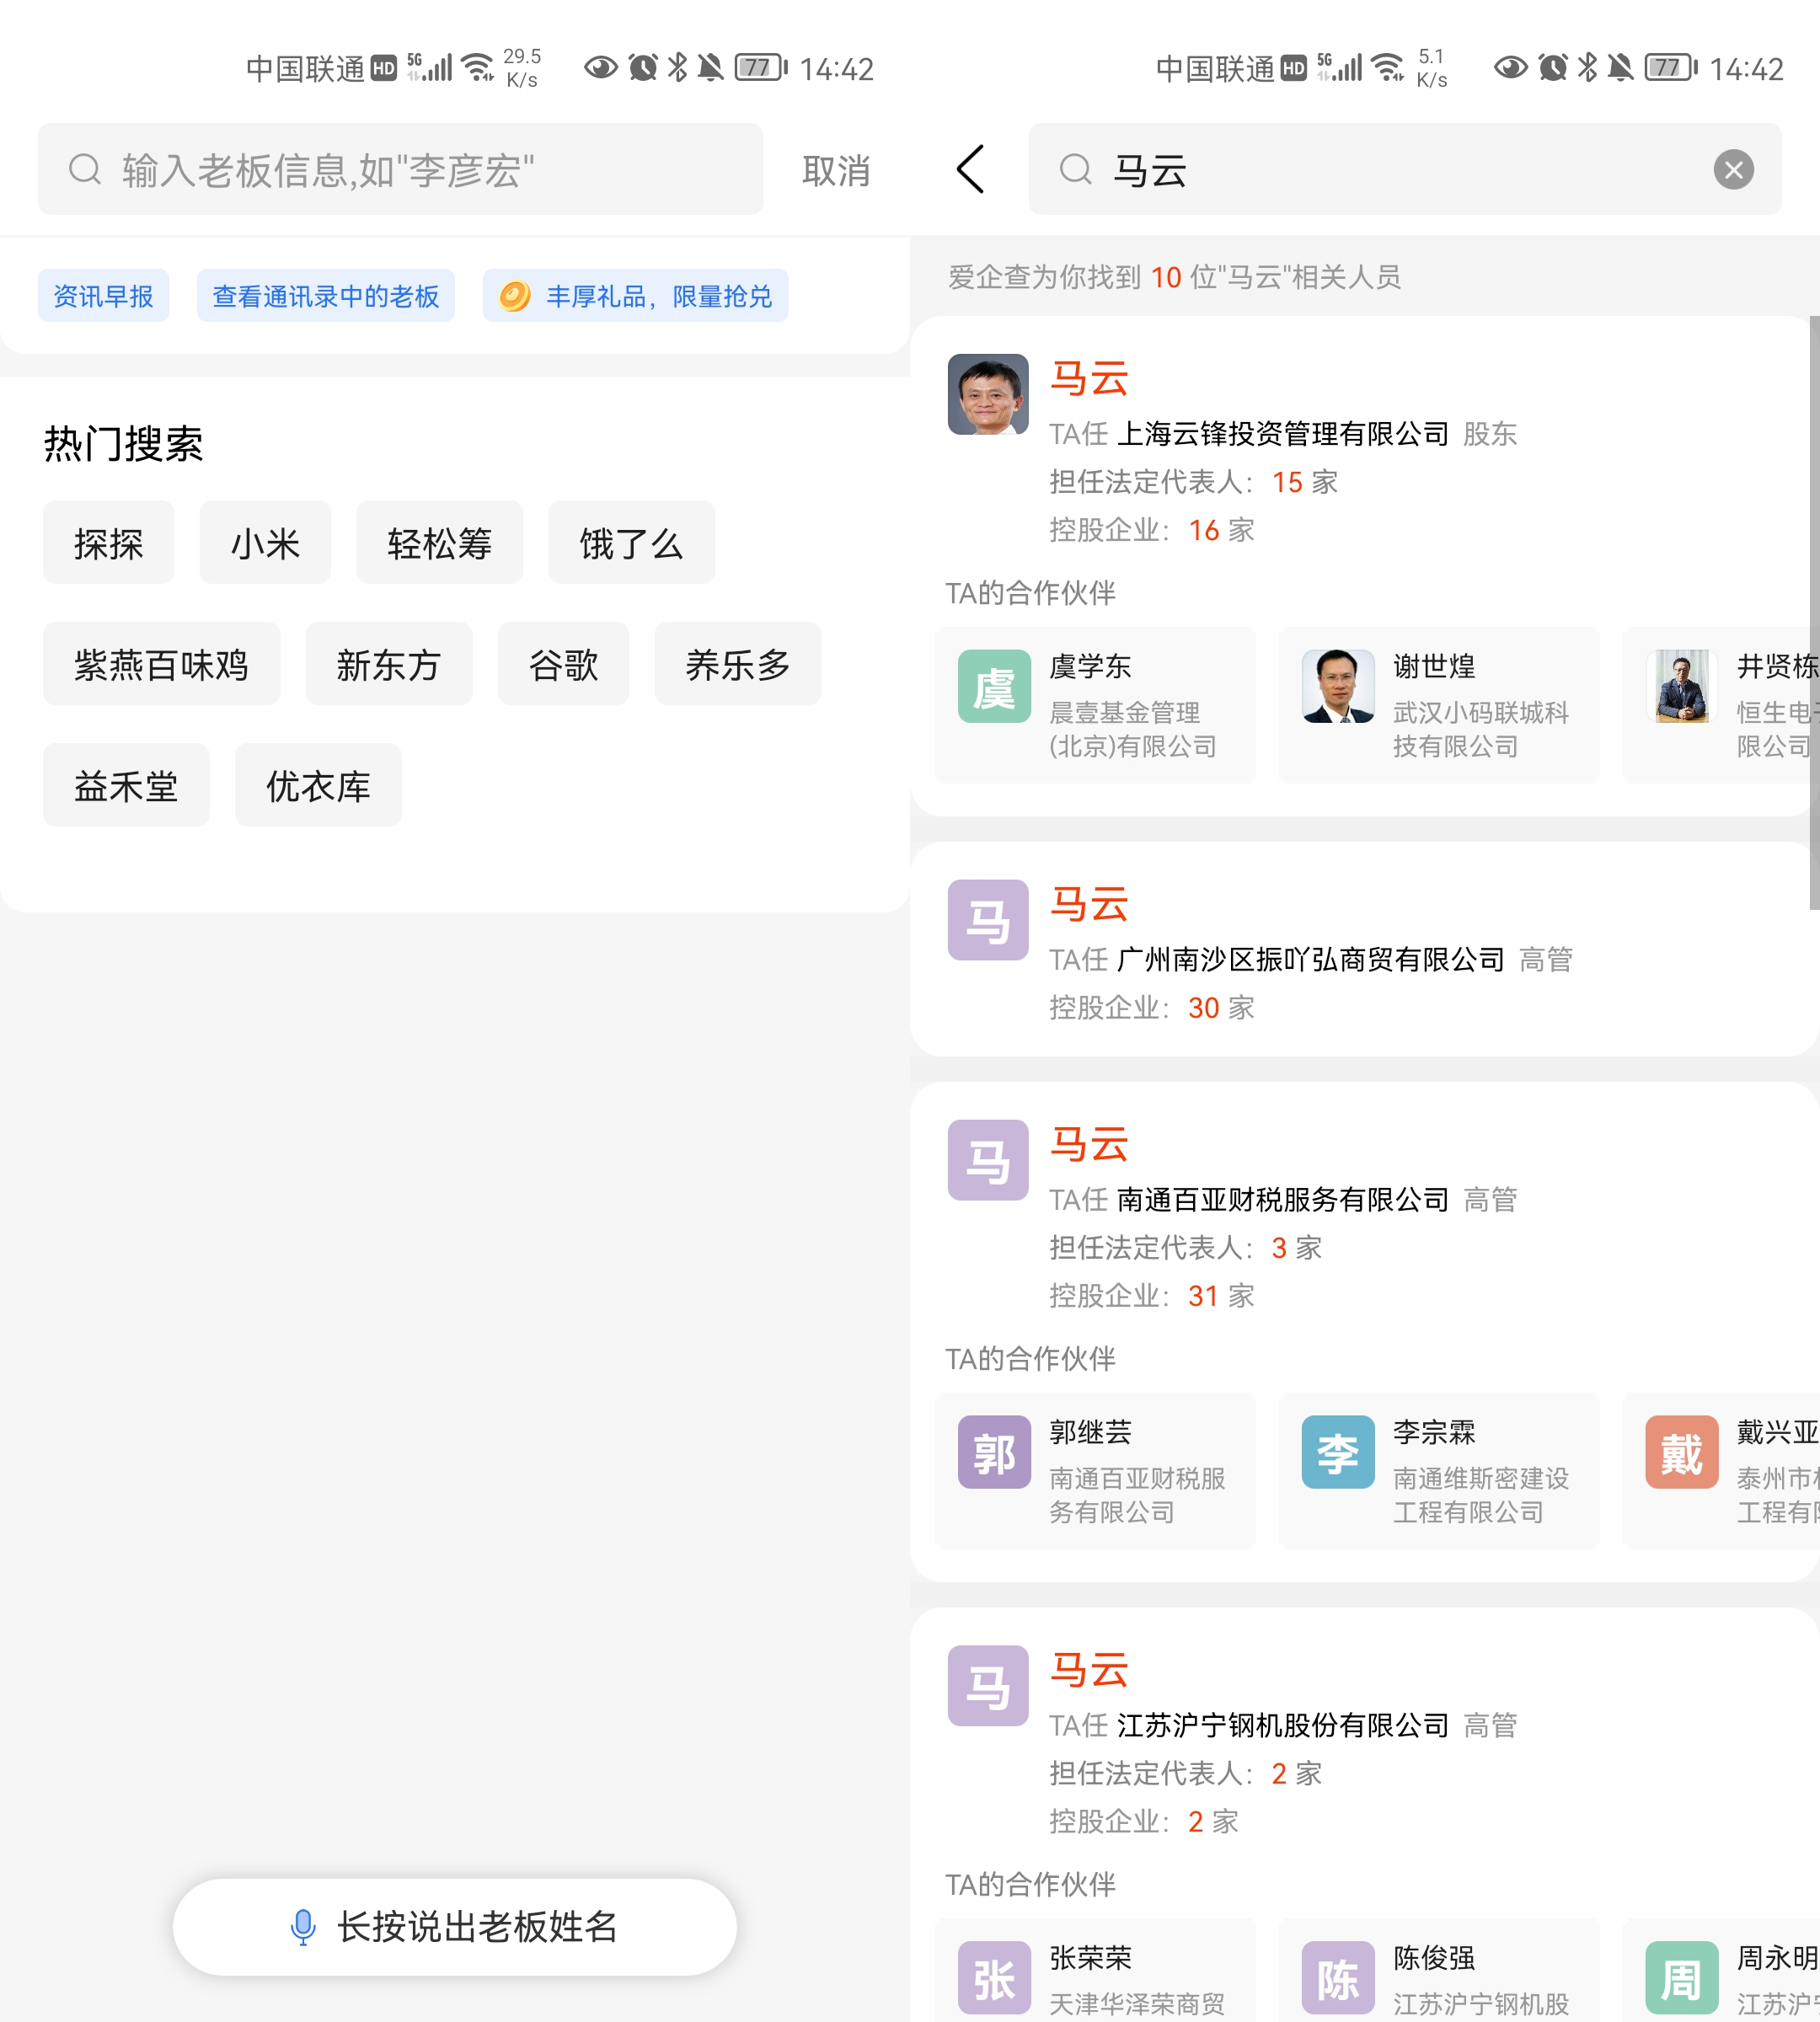1820x2022 pixels.
Task: Tap the blue 李 avatar of partner 李宗霖
Action: 1338,1452
